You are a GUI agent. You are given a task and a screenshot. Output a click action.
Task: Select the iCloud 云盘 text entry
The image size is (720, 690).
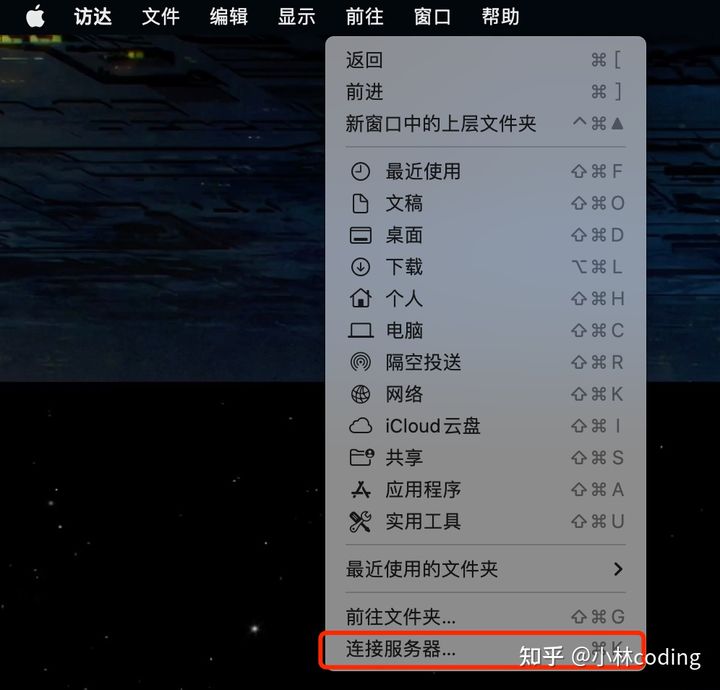(433, 426)
